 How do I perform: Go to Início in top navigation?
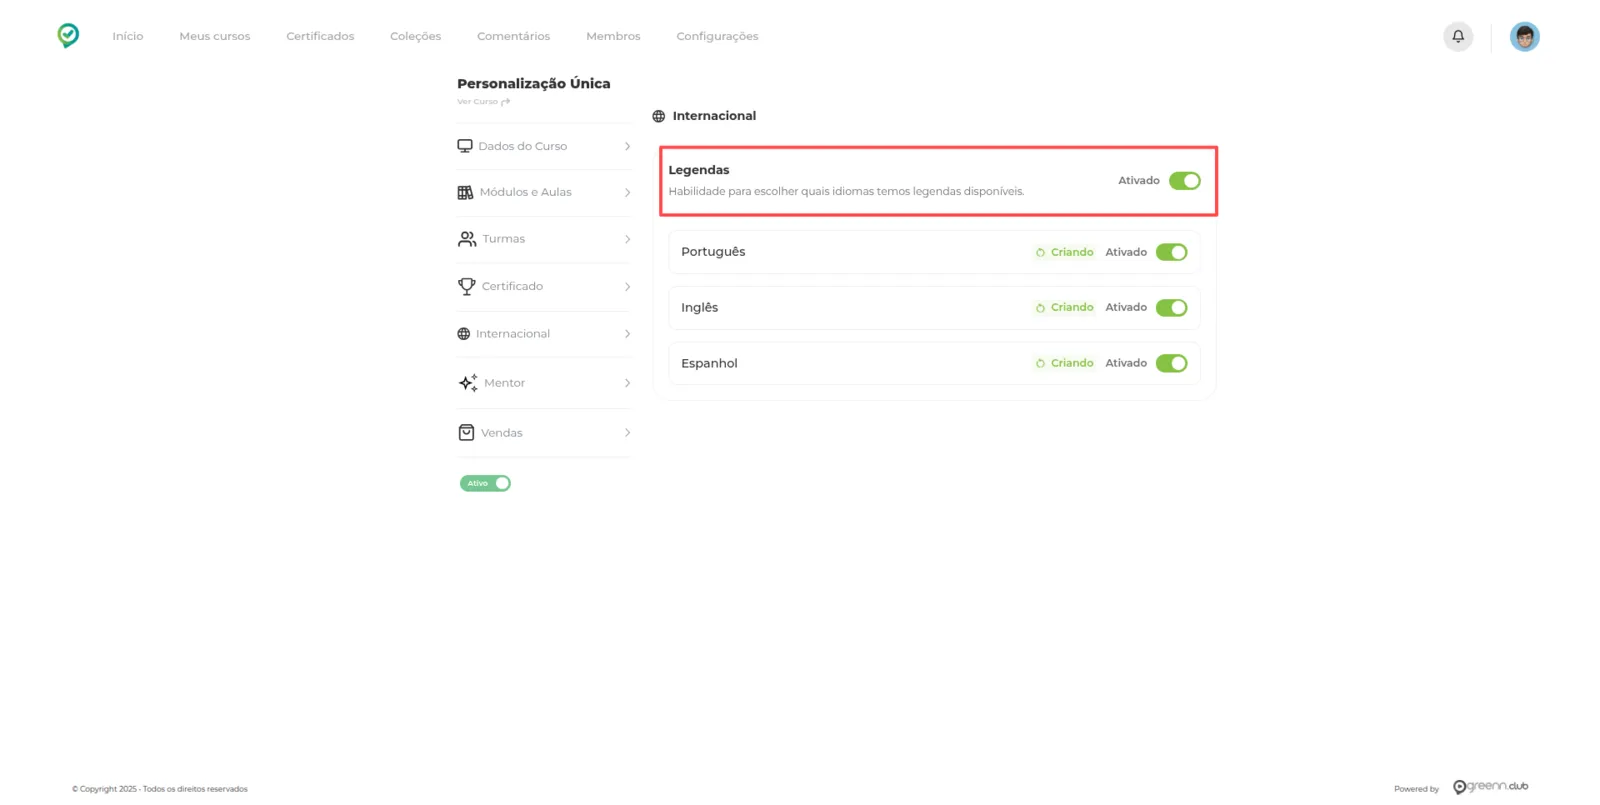pyautogui.click(x=128, y=36)
